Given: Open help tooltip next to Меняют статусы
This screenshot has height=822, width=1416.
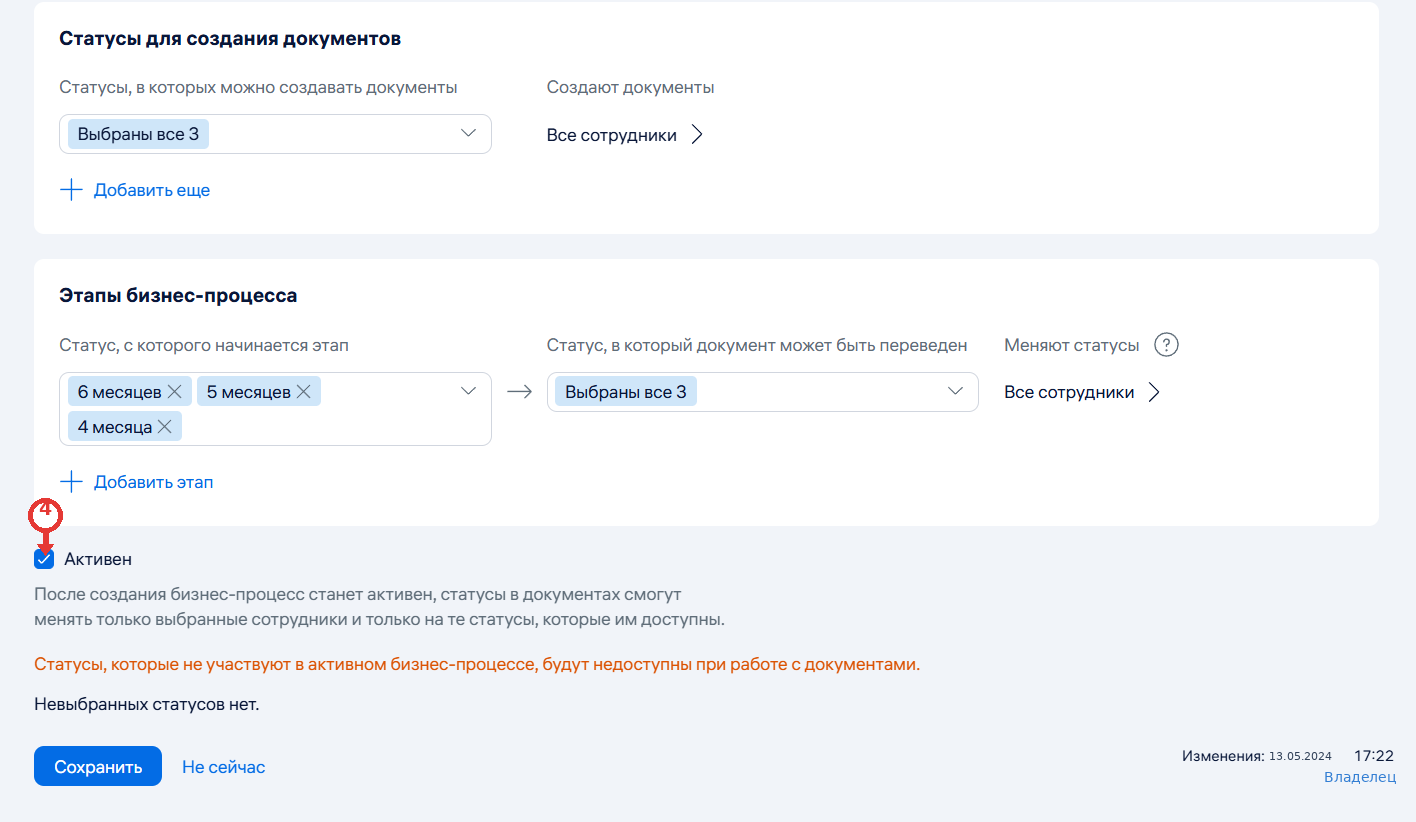Looking at the screenshot, I should click(x=1166, y=345).
